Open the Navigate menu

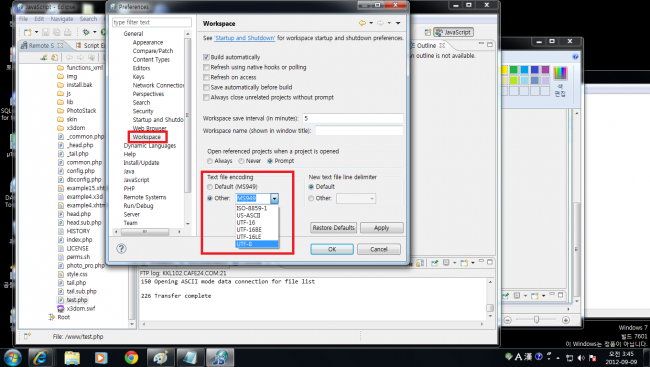(x=62, y=19)
